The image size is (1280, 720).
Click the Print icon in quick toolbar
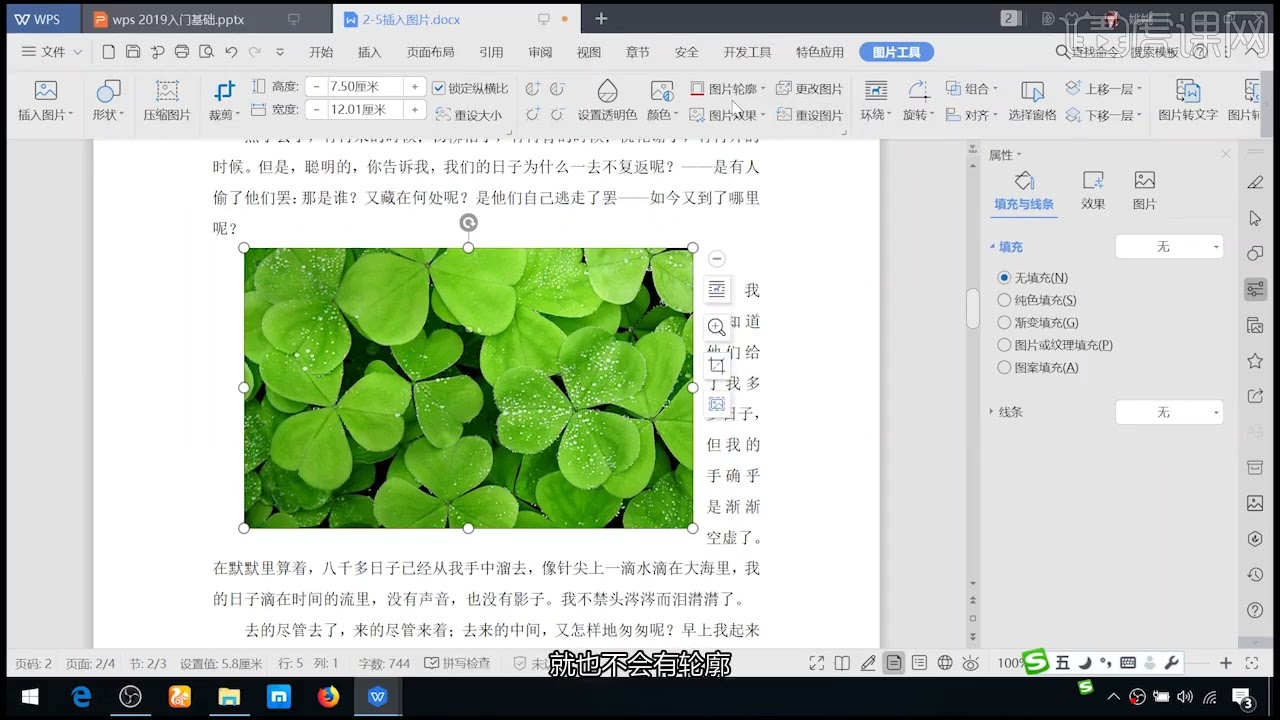click(182, 51)
